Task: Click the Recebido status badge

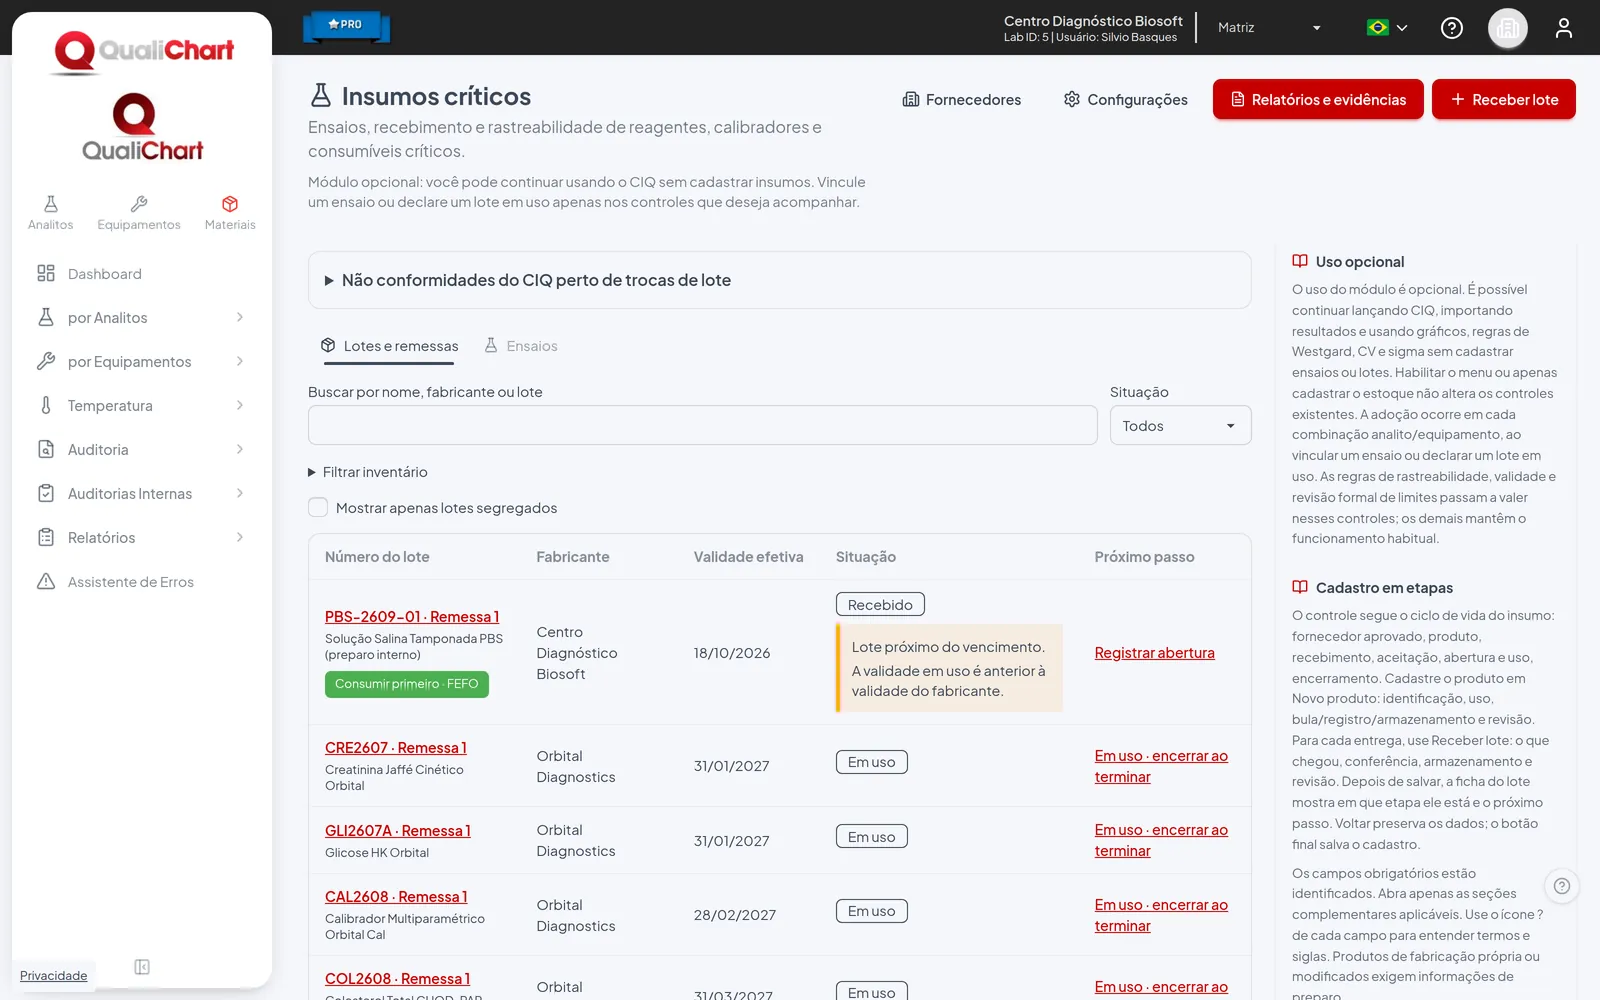Action: (880, 605)
